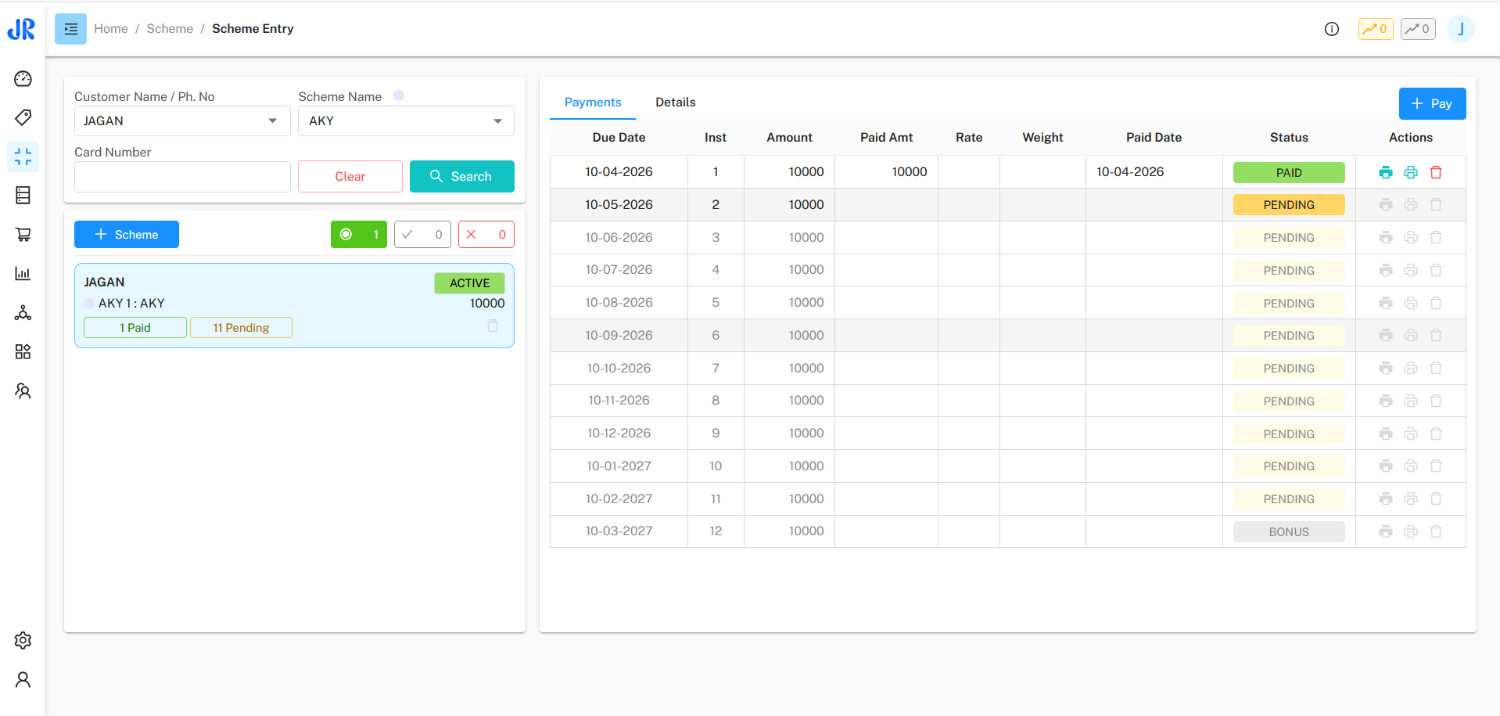
Task: Click the Rate column header
Action: [969, 137]
